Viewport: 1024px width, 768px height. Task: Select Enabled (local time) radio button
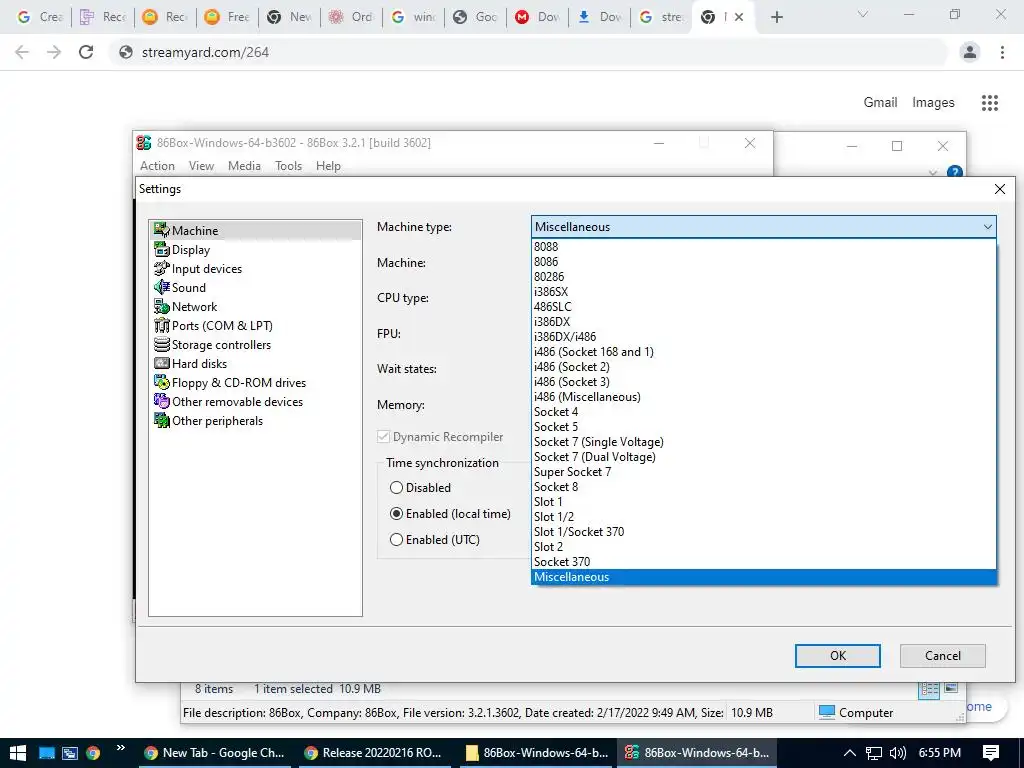(x=396, y=513)
